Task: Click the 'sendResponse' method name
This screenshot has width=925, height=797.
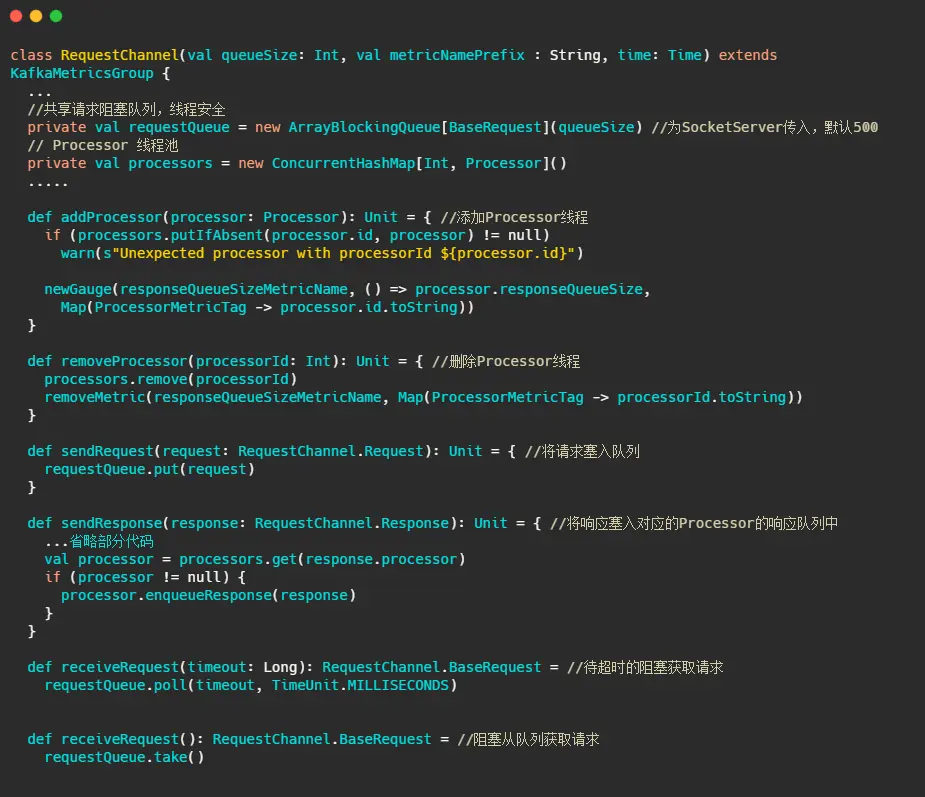Action: click(111, 523)
